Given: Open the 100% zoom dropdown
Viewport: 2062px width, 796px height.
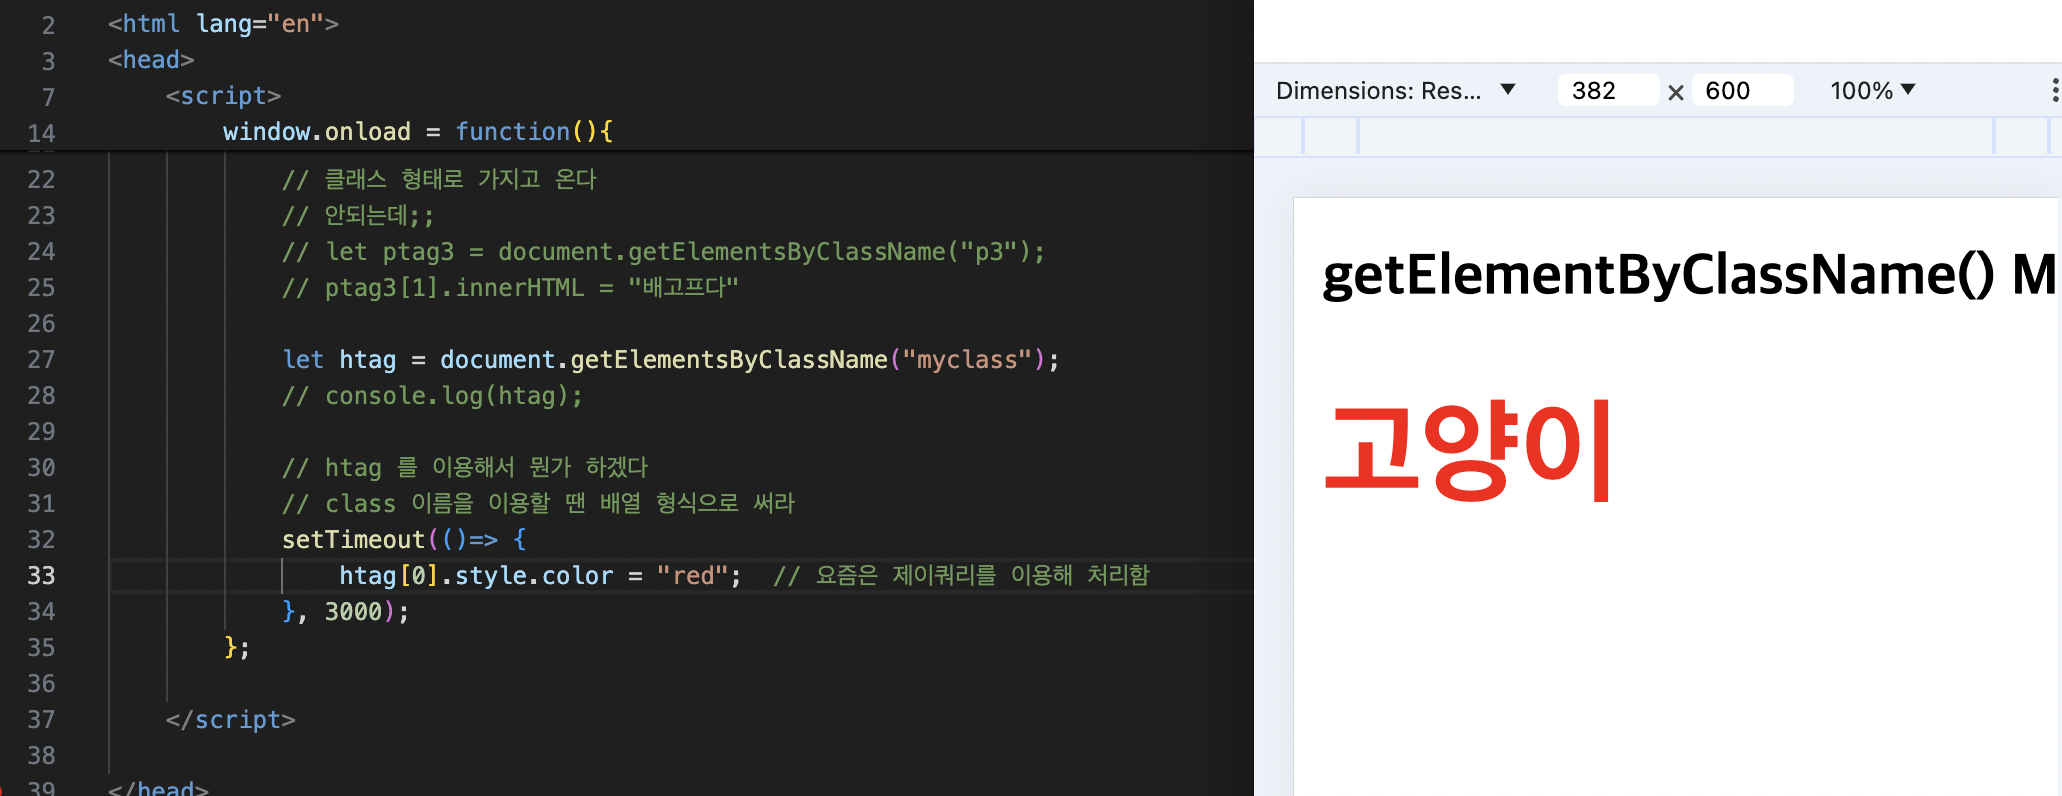Looking at the screenshot, I should [1872, 91].
